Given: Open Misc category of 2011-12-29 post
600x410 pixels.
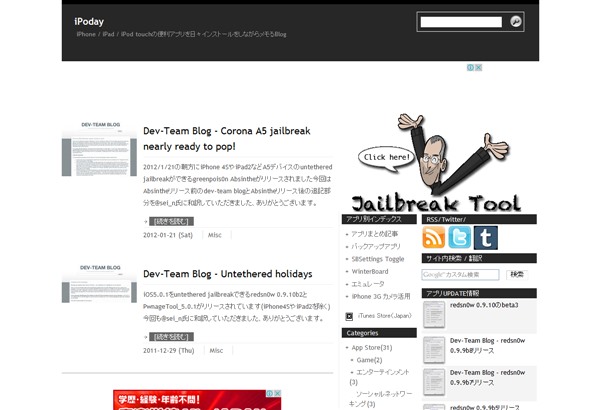Looking at the screenshot, I should click(x=216, y=350).
